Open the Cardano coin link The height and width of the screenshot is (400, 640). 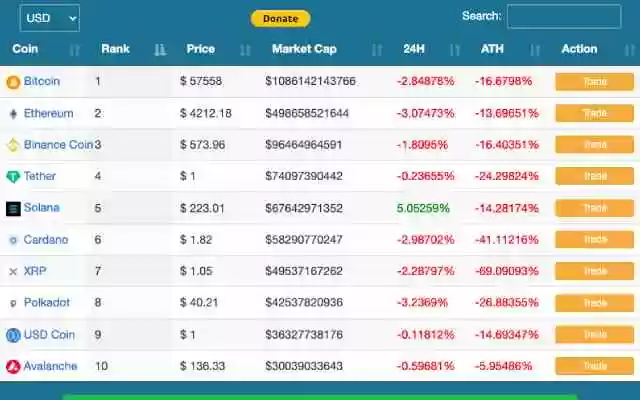coord(46,240)
